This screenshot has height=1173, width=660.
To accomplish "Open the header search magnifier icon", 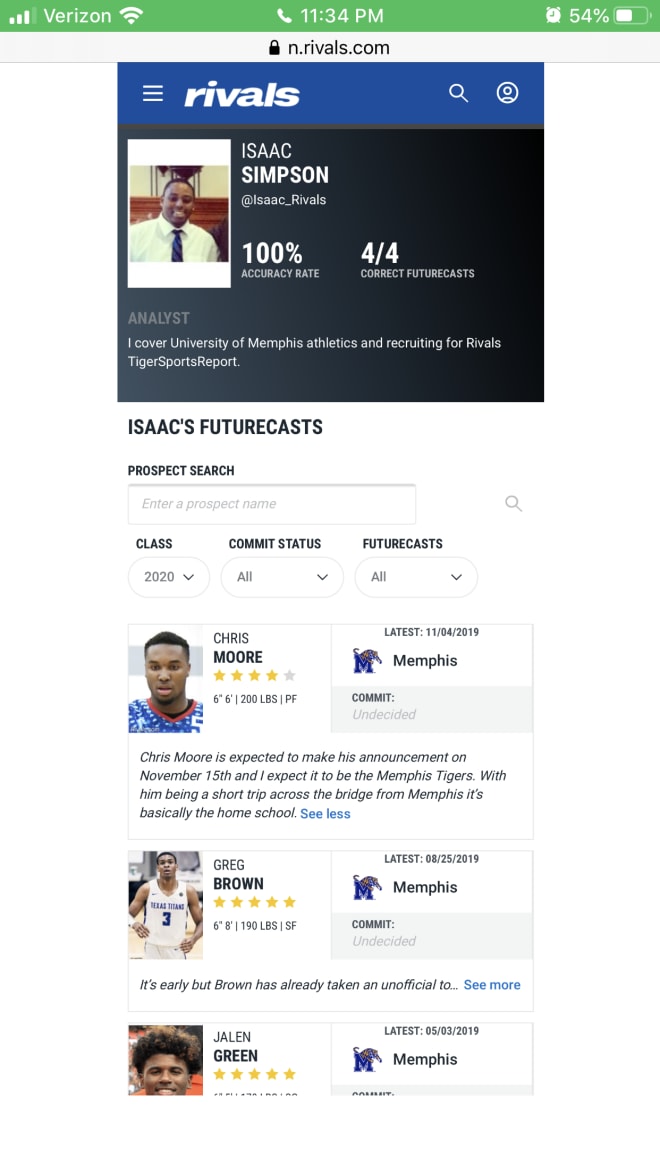I will [x=458, y=93].
